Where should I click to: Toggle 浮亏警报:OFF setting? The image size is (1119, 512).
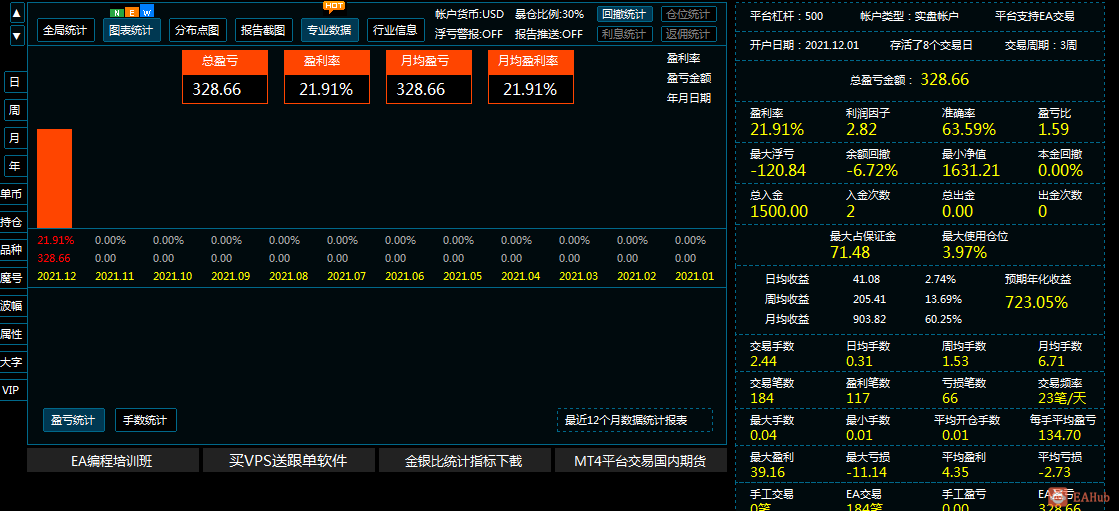point(467,34)
